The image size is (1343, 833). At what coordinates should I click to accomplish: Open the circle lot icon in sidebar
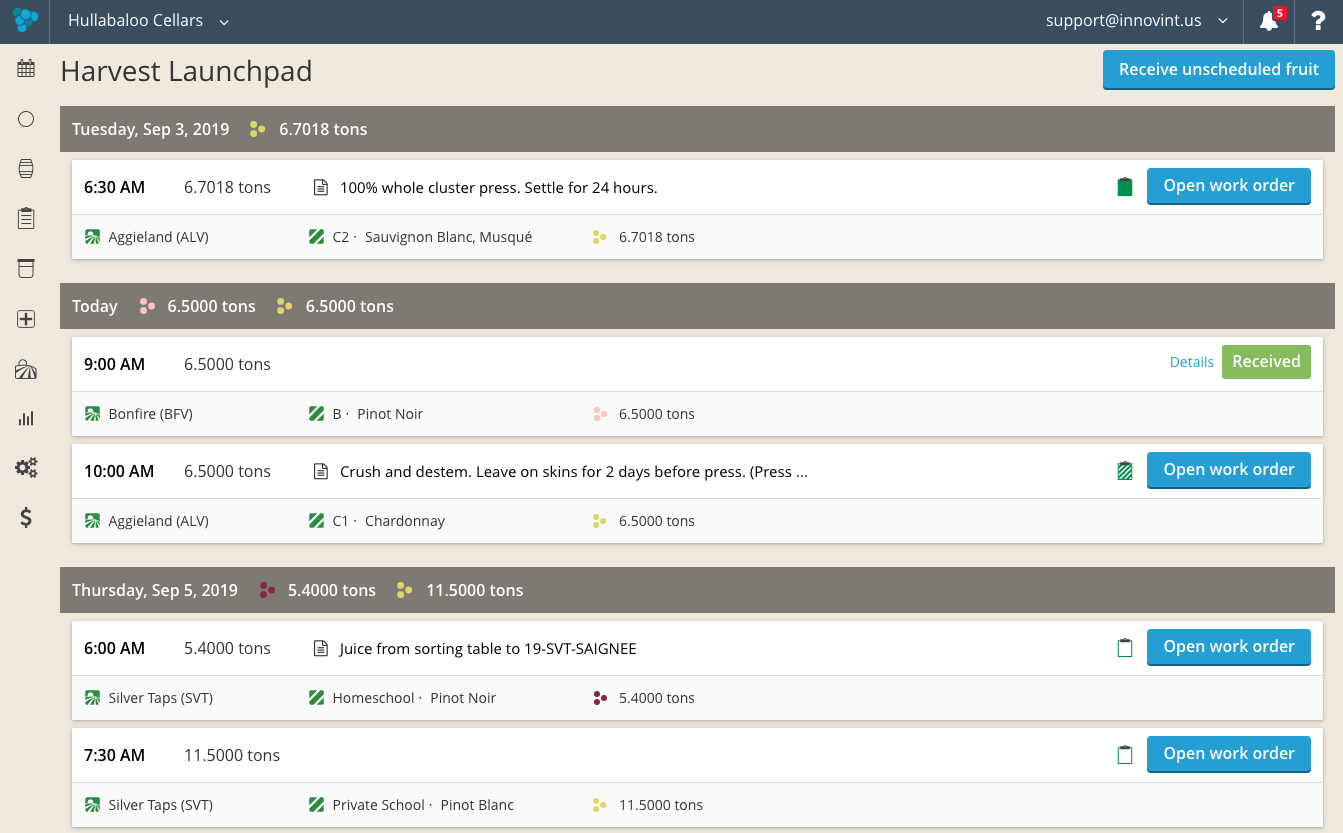click(x=26, y=119)
